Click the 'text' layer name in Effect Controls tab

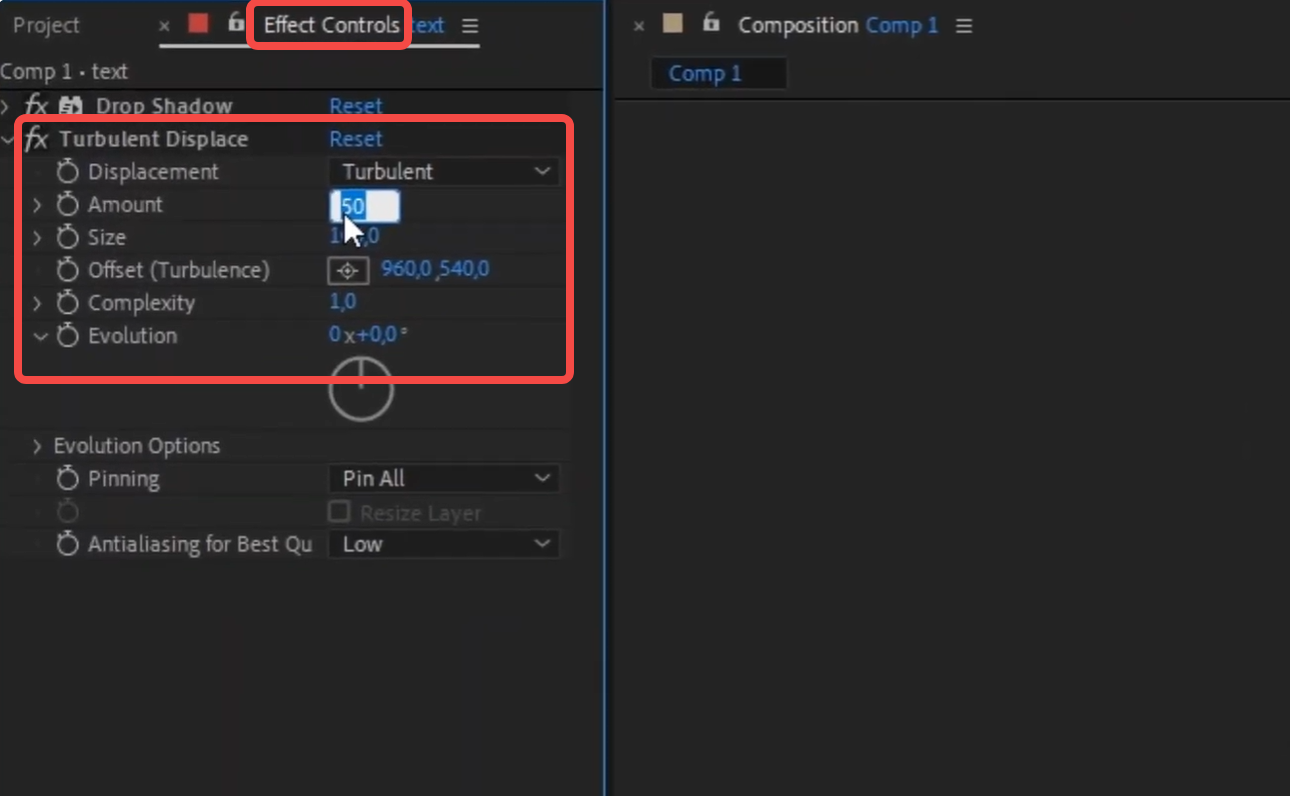(x=428, y=25)
